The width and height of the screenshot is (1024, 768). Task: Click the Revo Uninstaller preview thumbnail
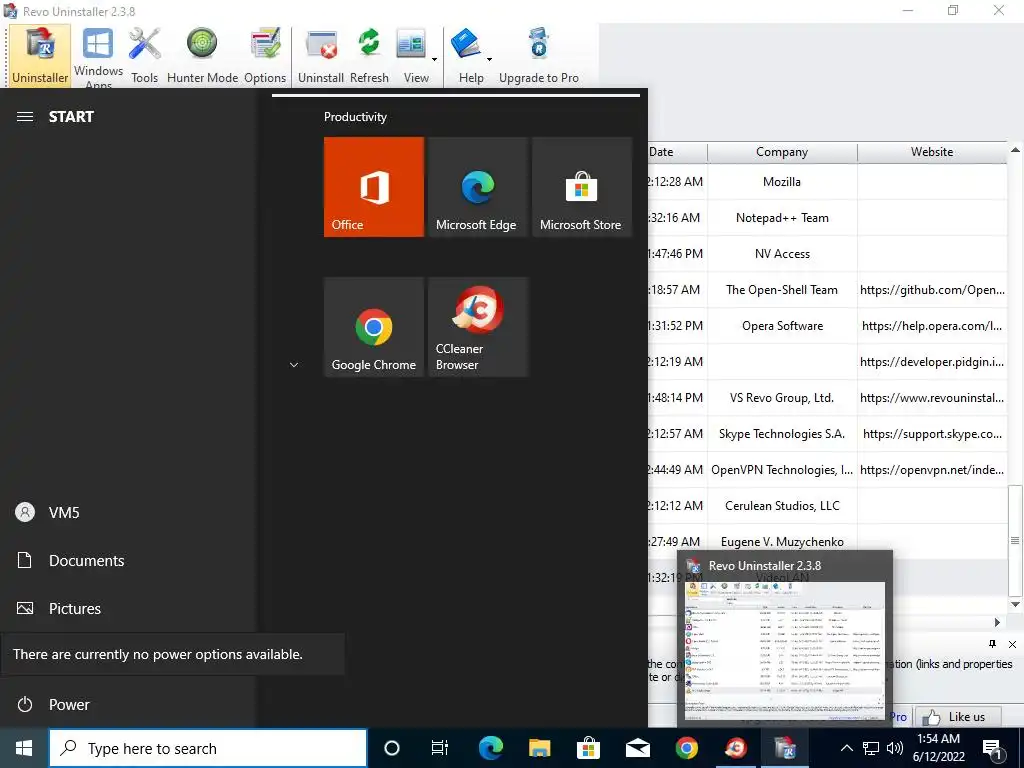(784, 651)
